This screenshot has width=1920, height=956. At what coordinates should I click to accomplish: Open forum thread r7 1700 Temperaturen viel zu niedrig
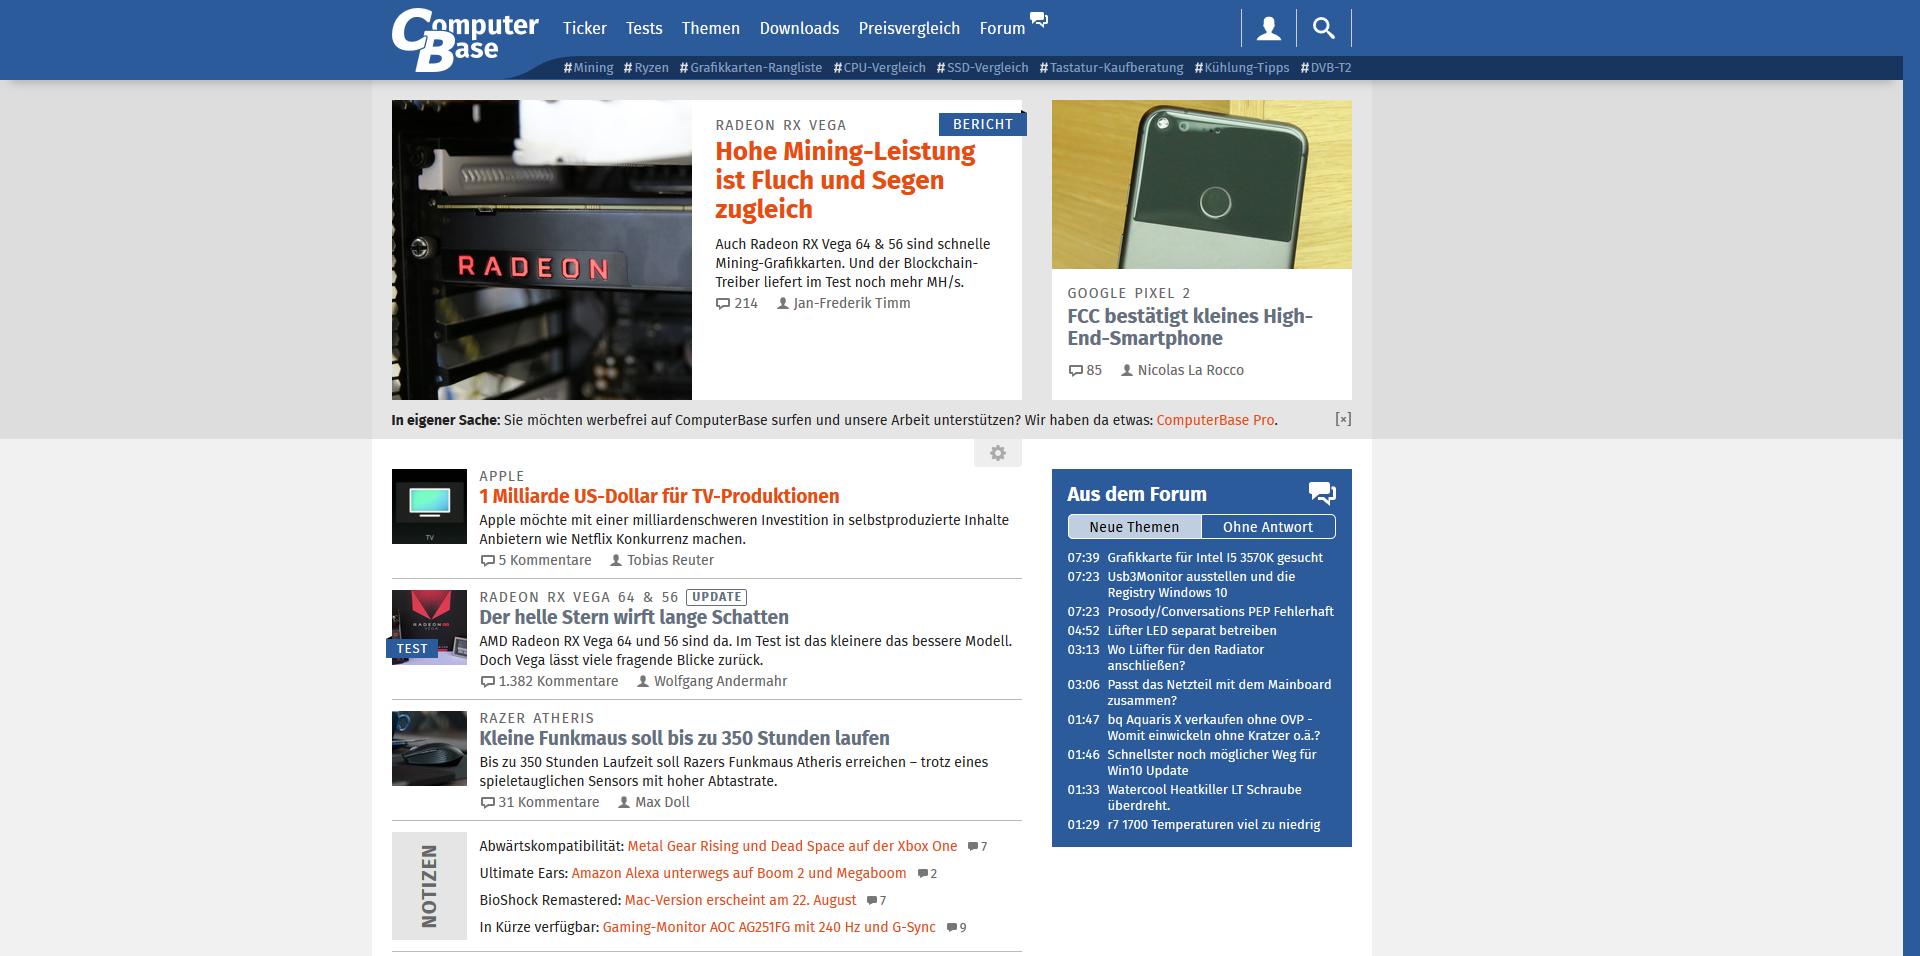1214,825
